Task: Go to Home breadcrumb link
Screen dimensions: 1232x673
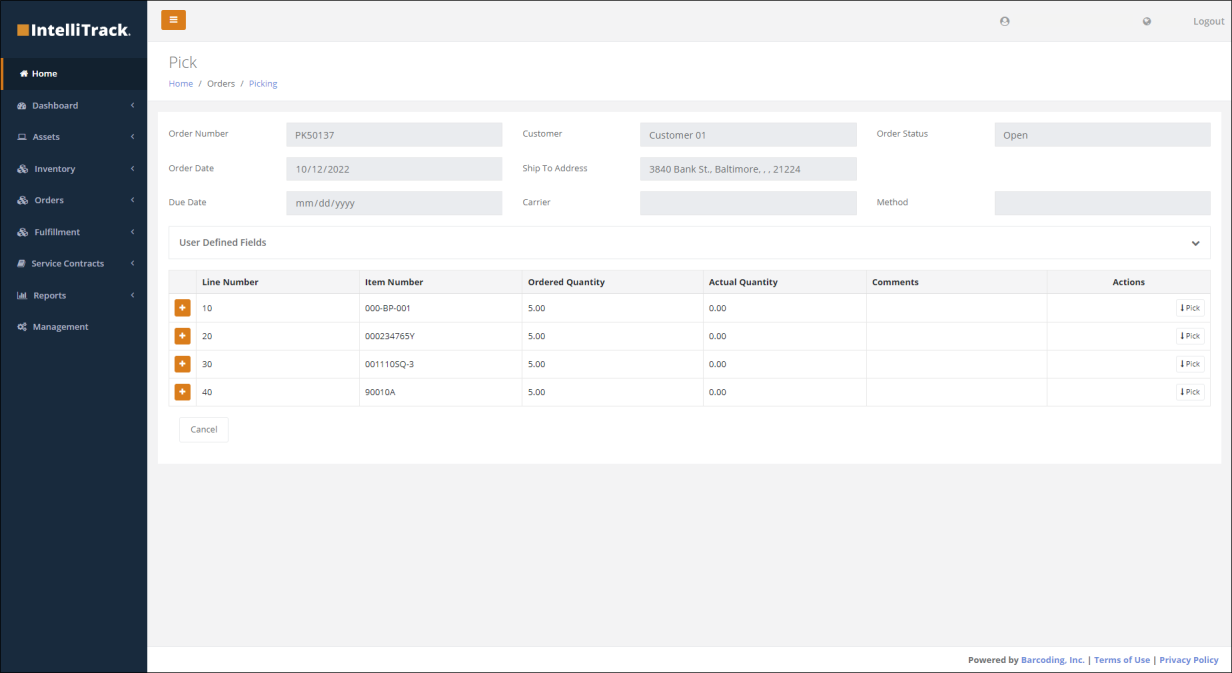Action: point(181,84)
